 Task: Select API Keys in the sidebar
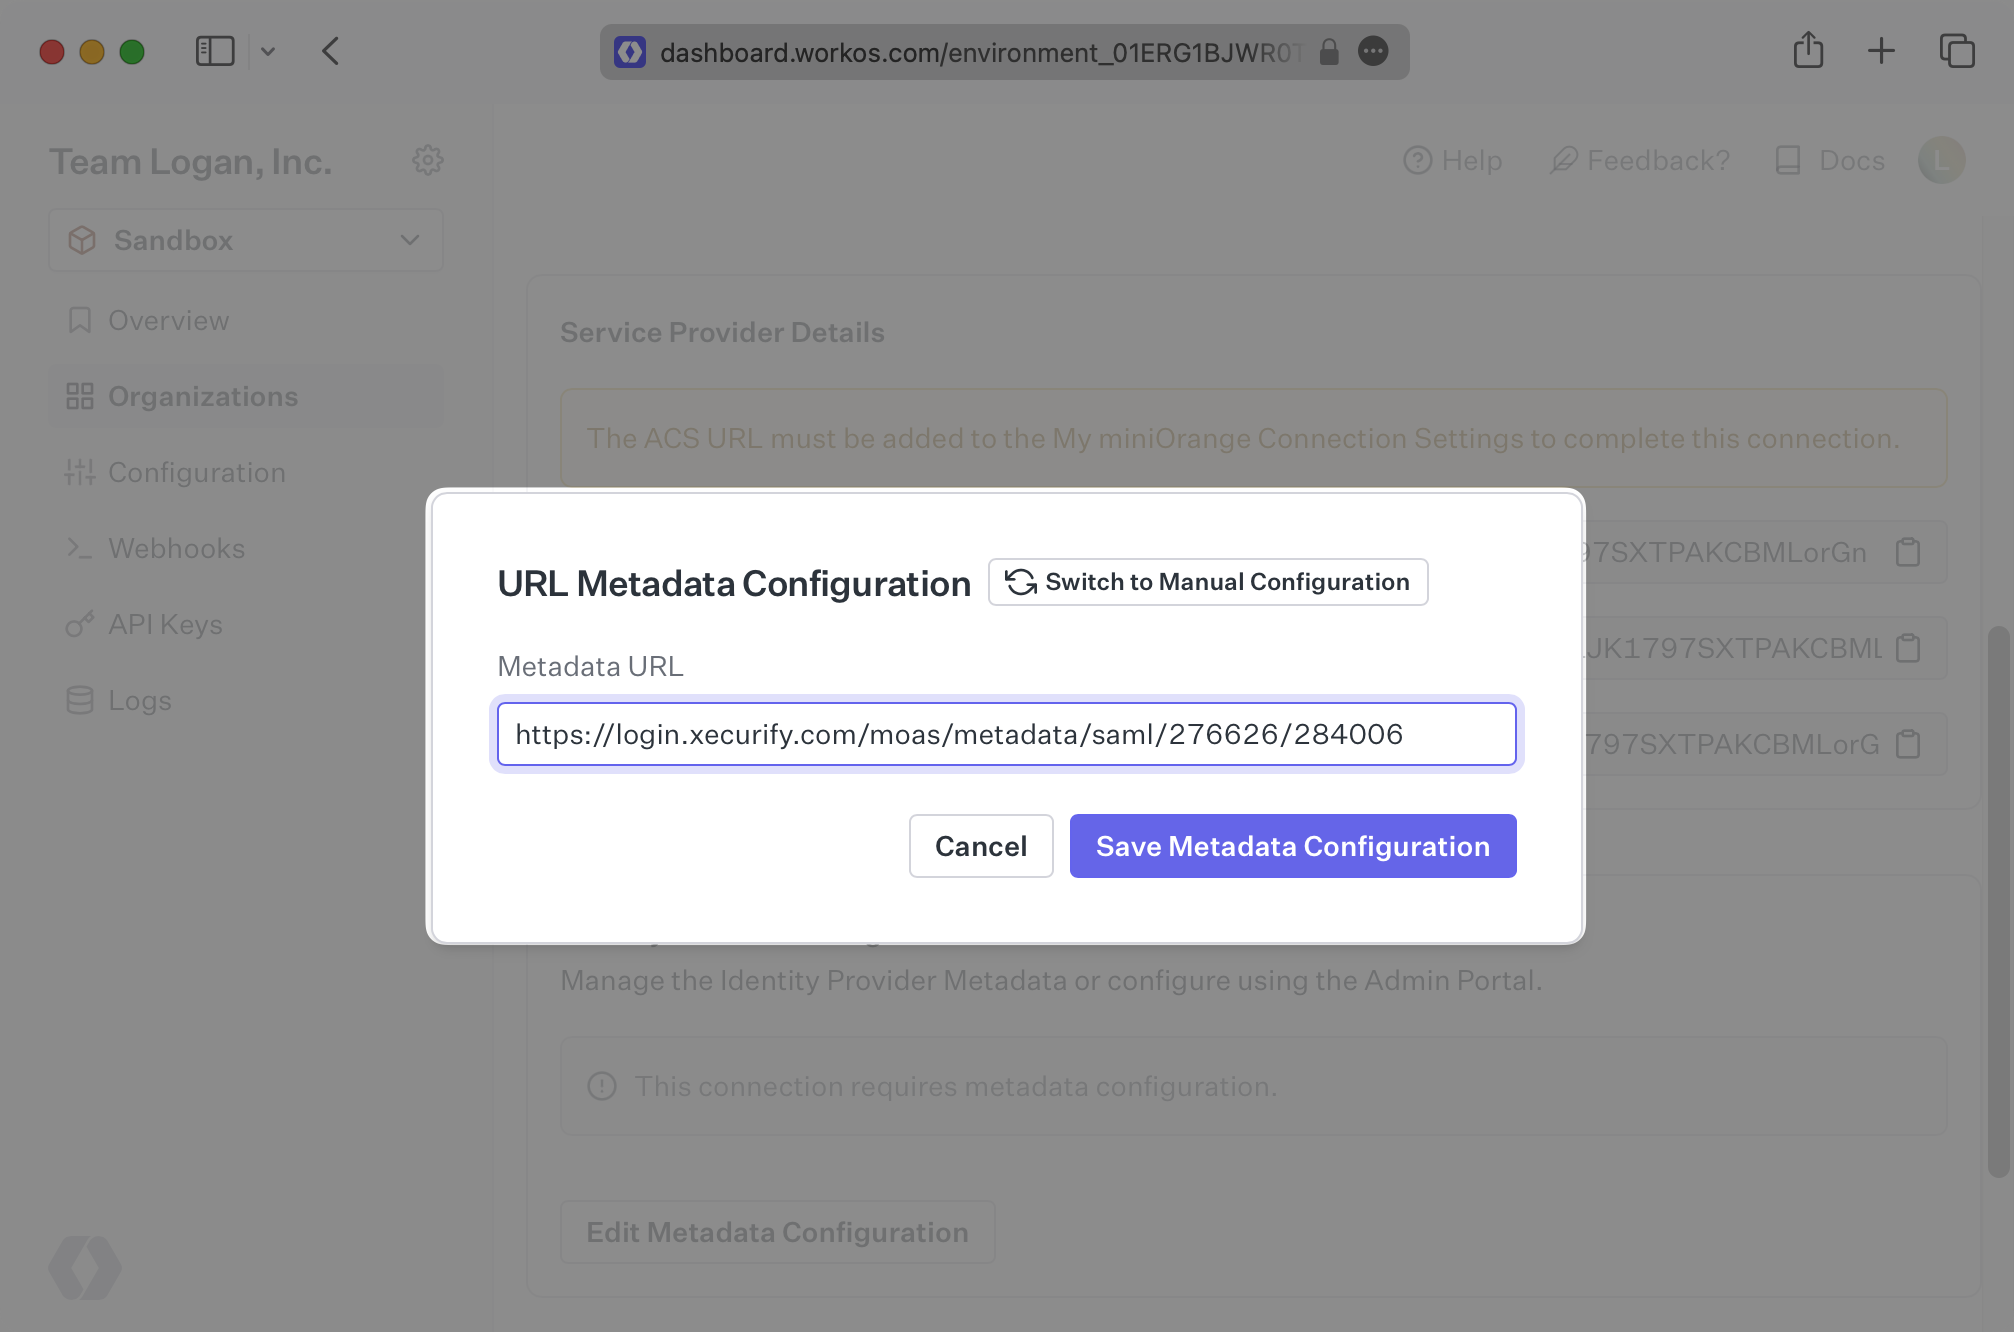click(165, 624)
